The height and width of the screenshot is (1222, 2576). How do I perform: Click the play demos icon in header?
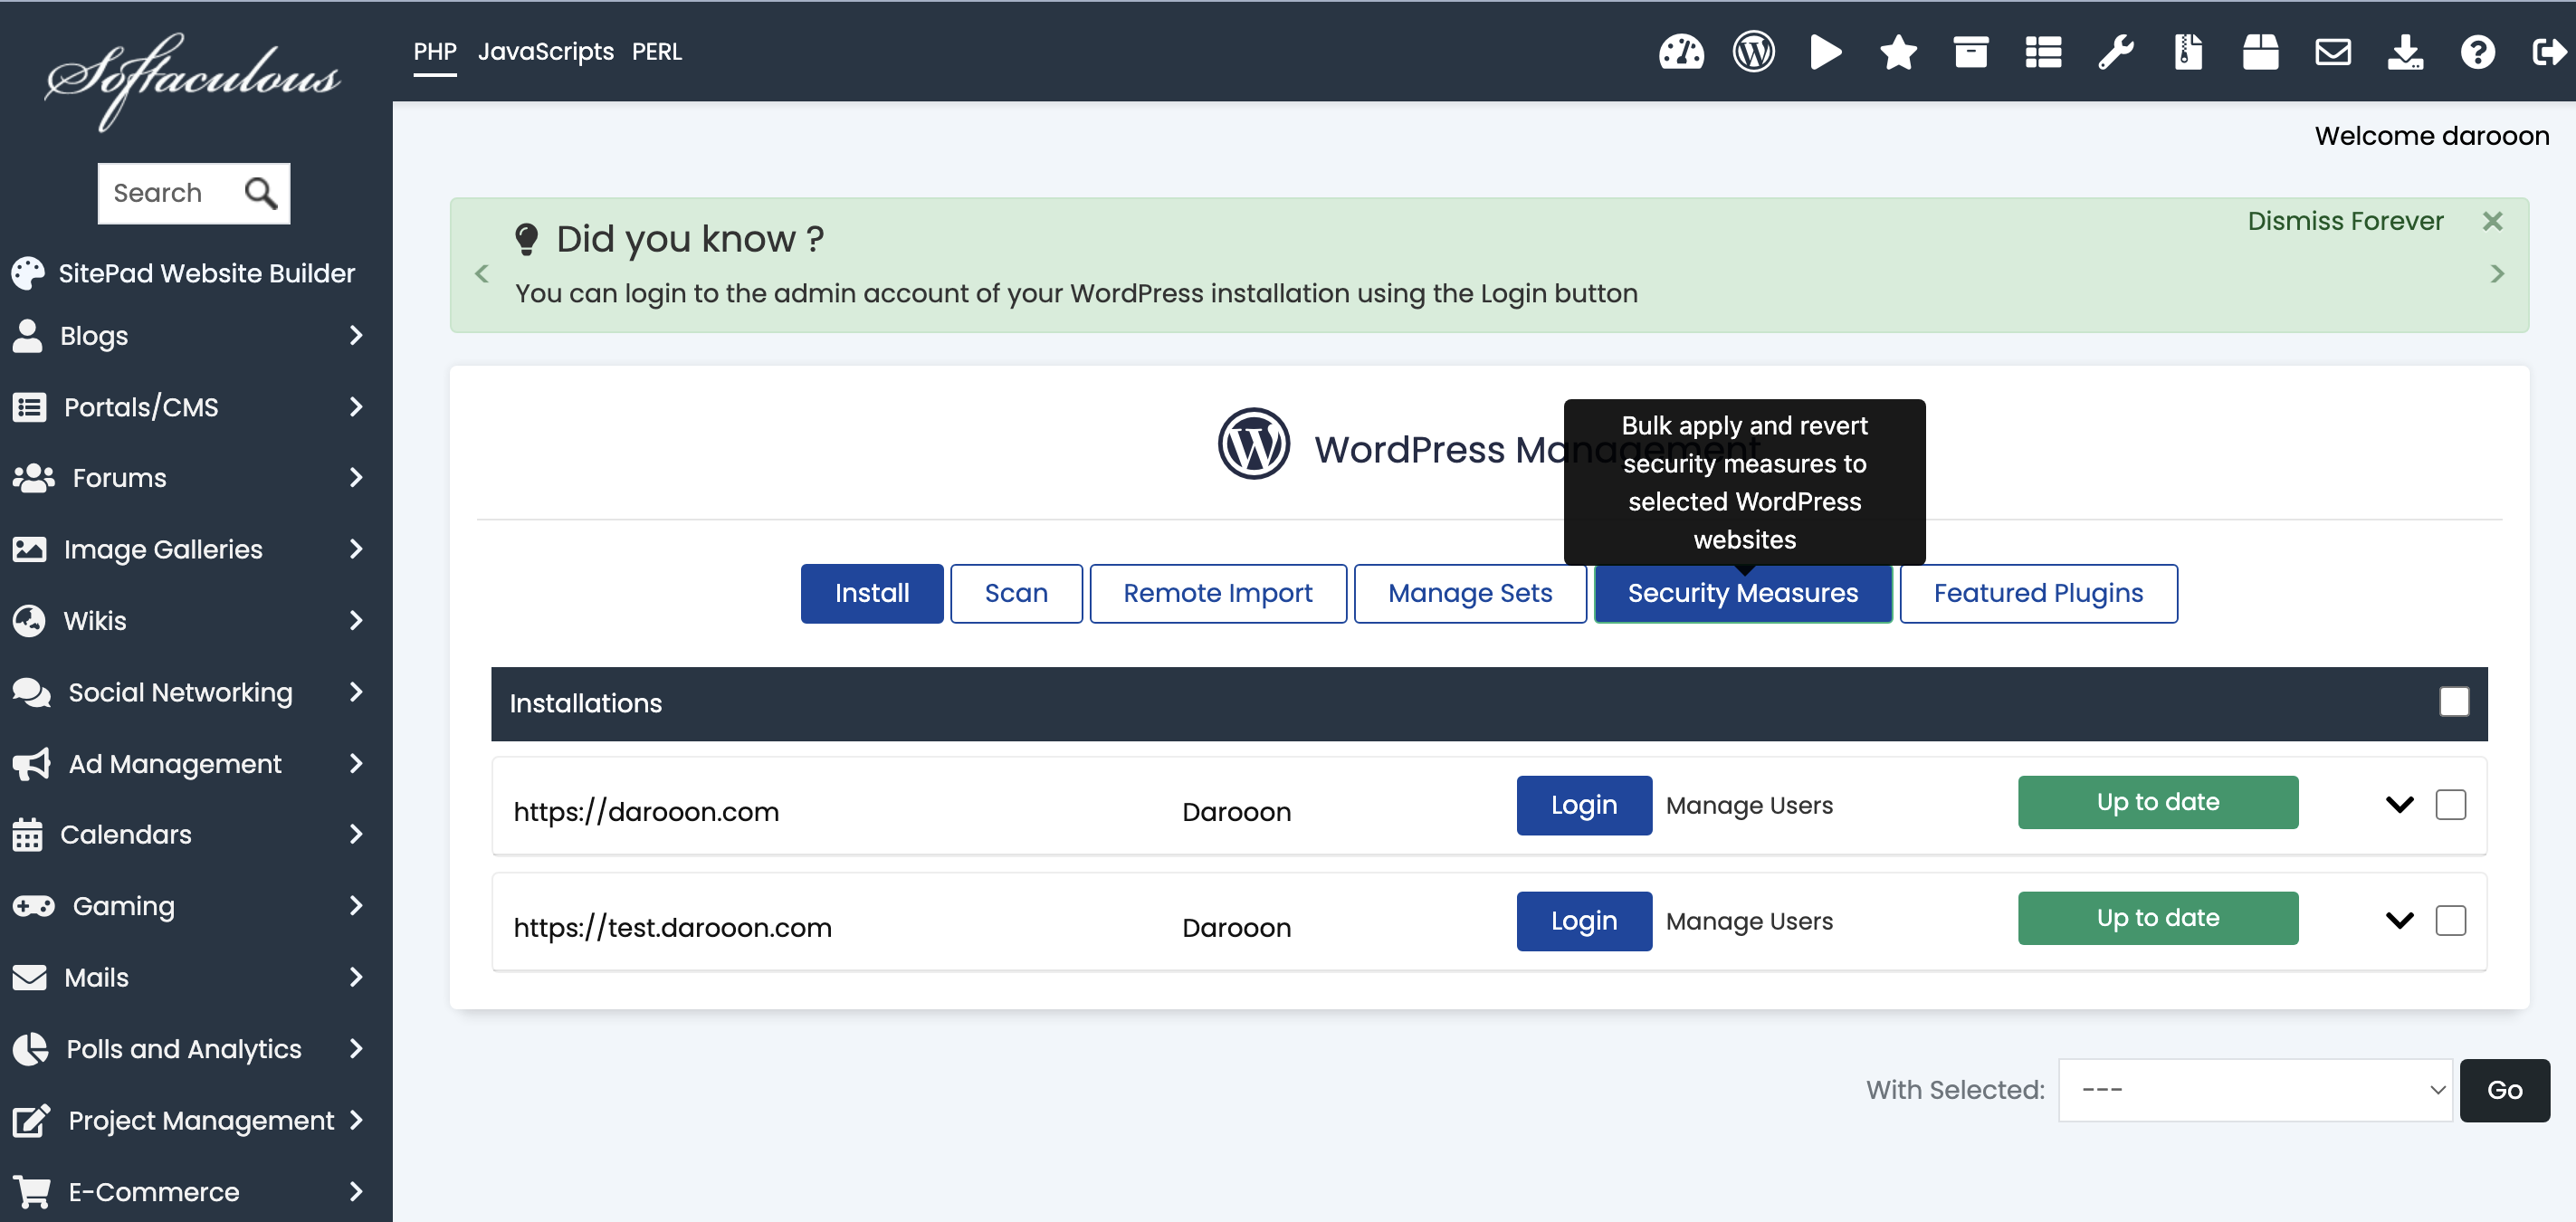[1825, 51]
